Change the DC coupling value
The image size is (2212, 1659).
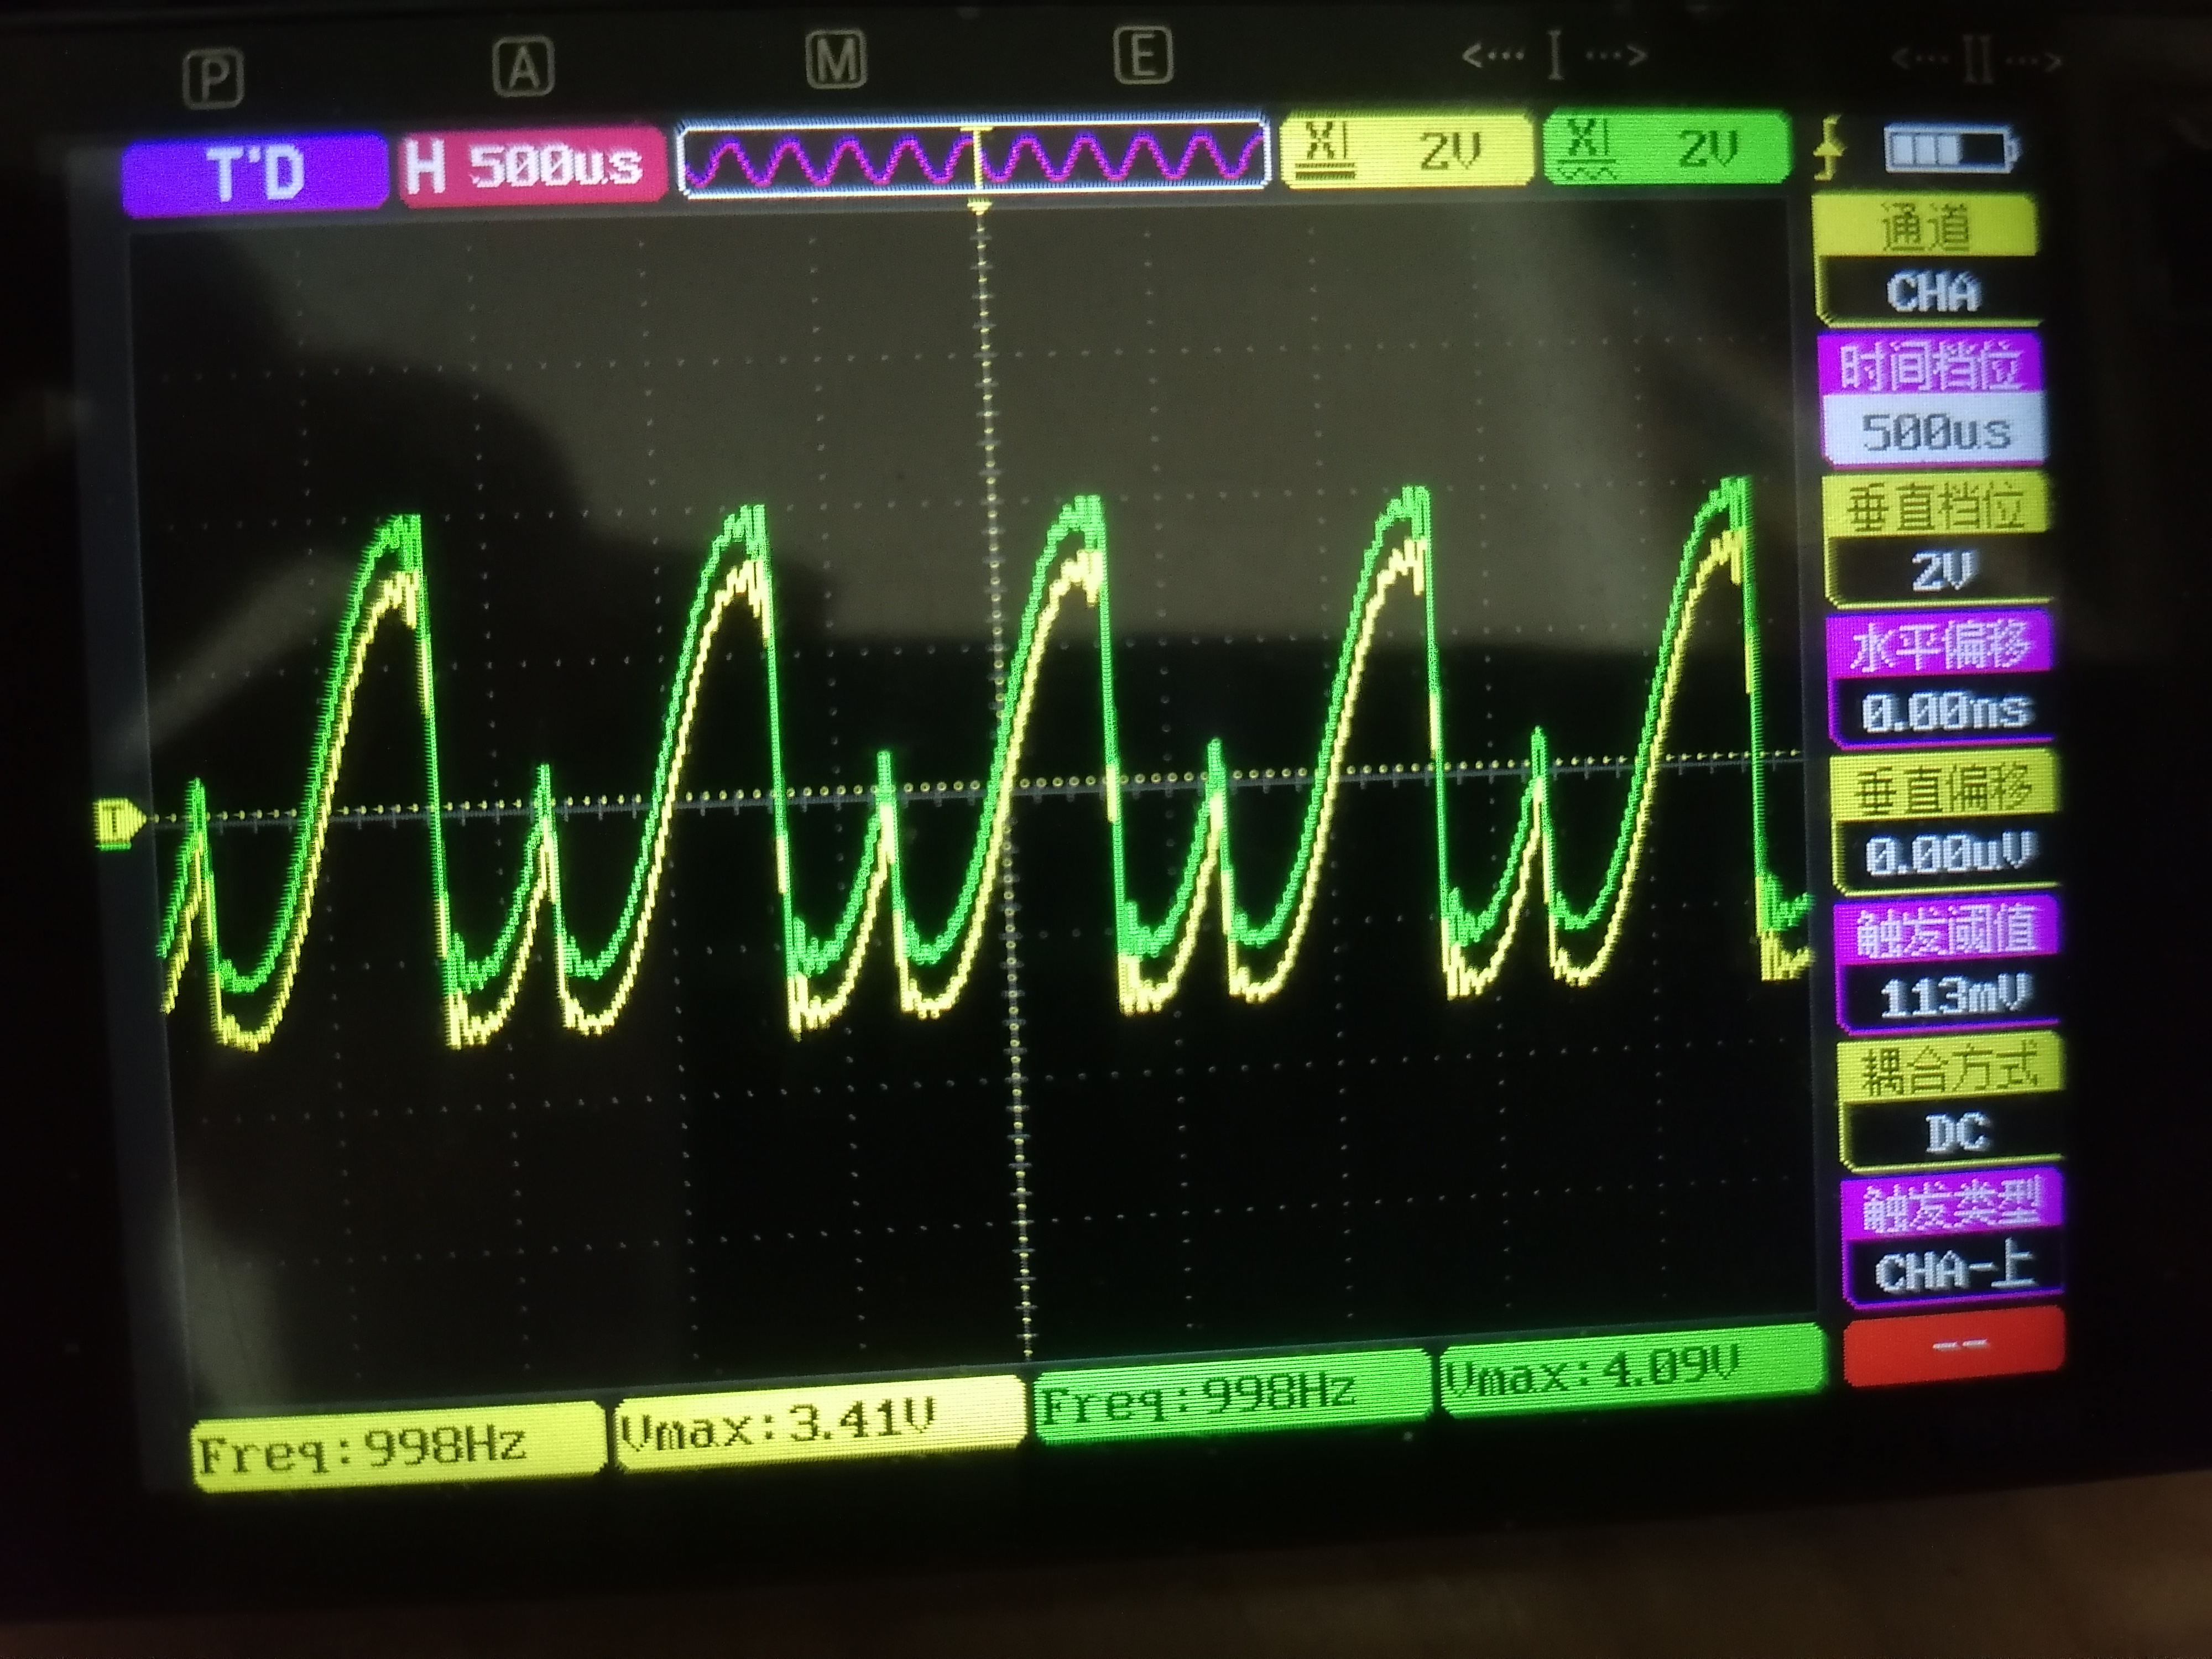tap(1954, 1134)
